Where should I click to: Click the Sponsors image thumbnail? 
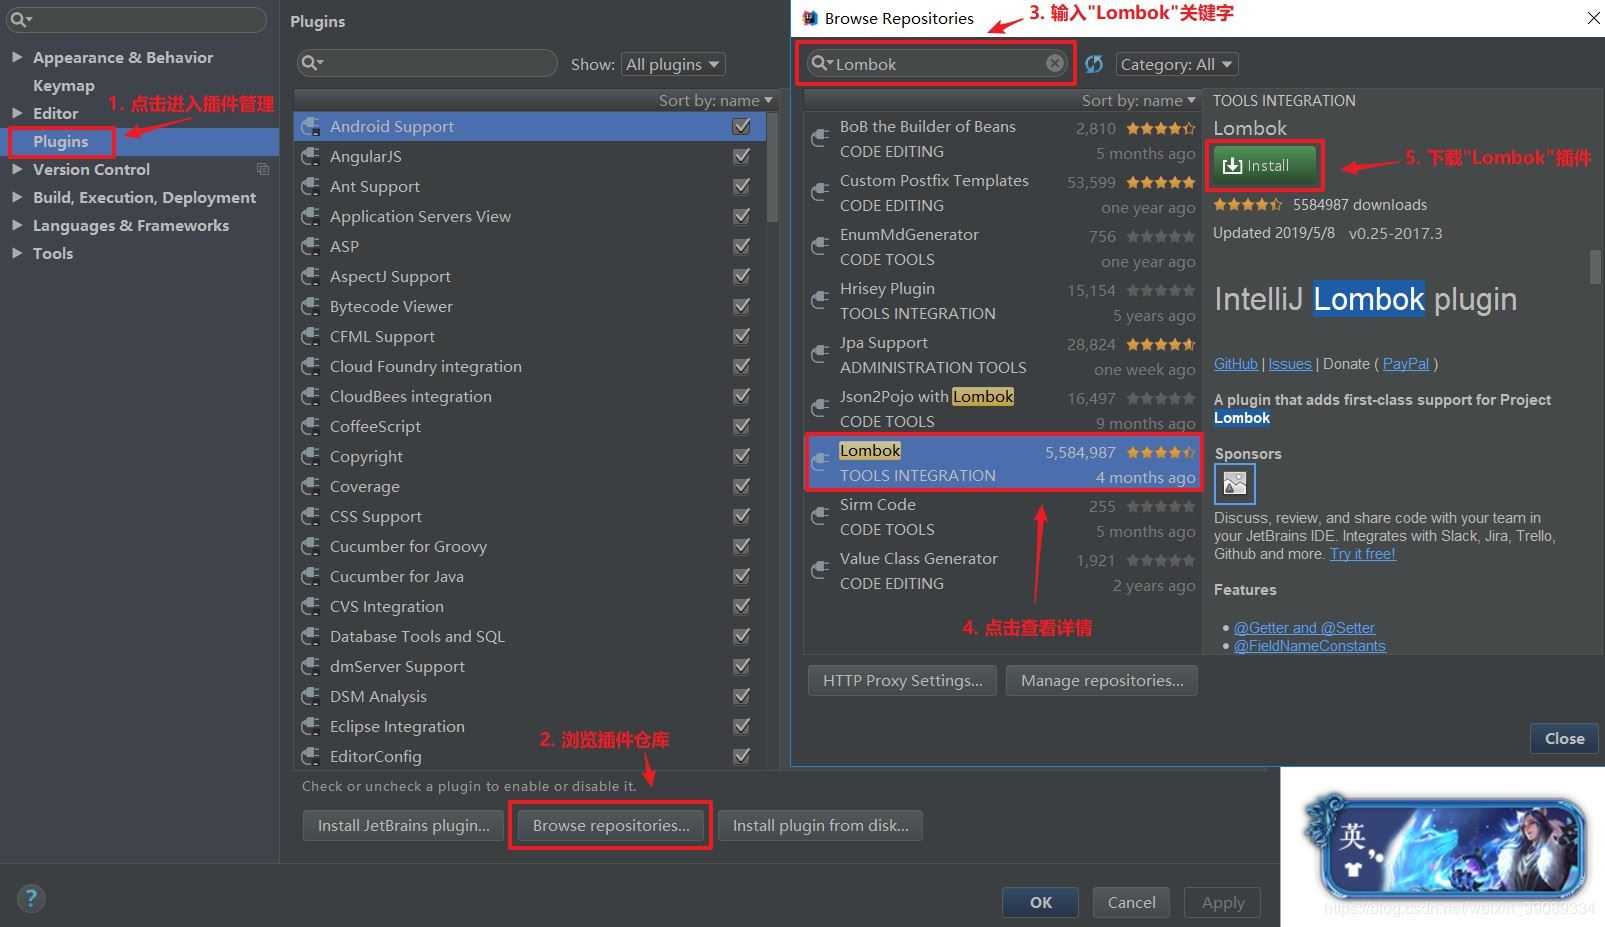coord(1235,484)
